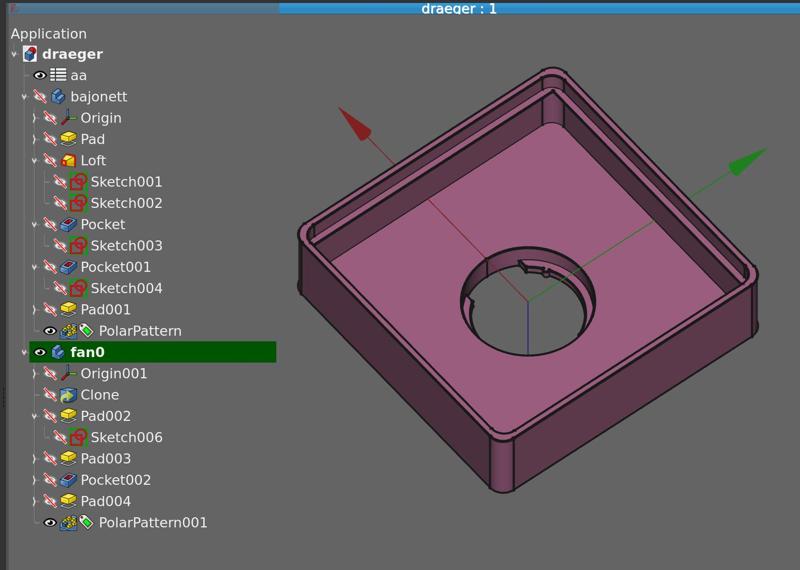800x570 pixels.
Task: Collapse the Pocket feature node
Action: point(34,225)
